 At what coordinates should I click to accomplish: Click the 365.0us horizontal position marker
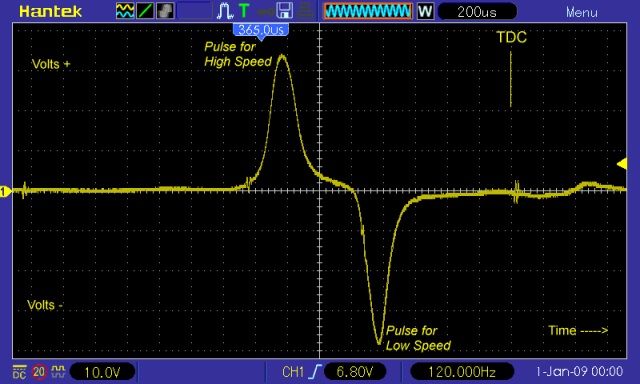[260, 31]
